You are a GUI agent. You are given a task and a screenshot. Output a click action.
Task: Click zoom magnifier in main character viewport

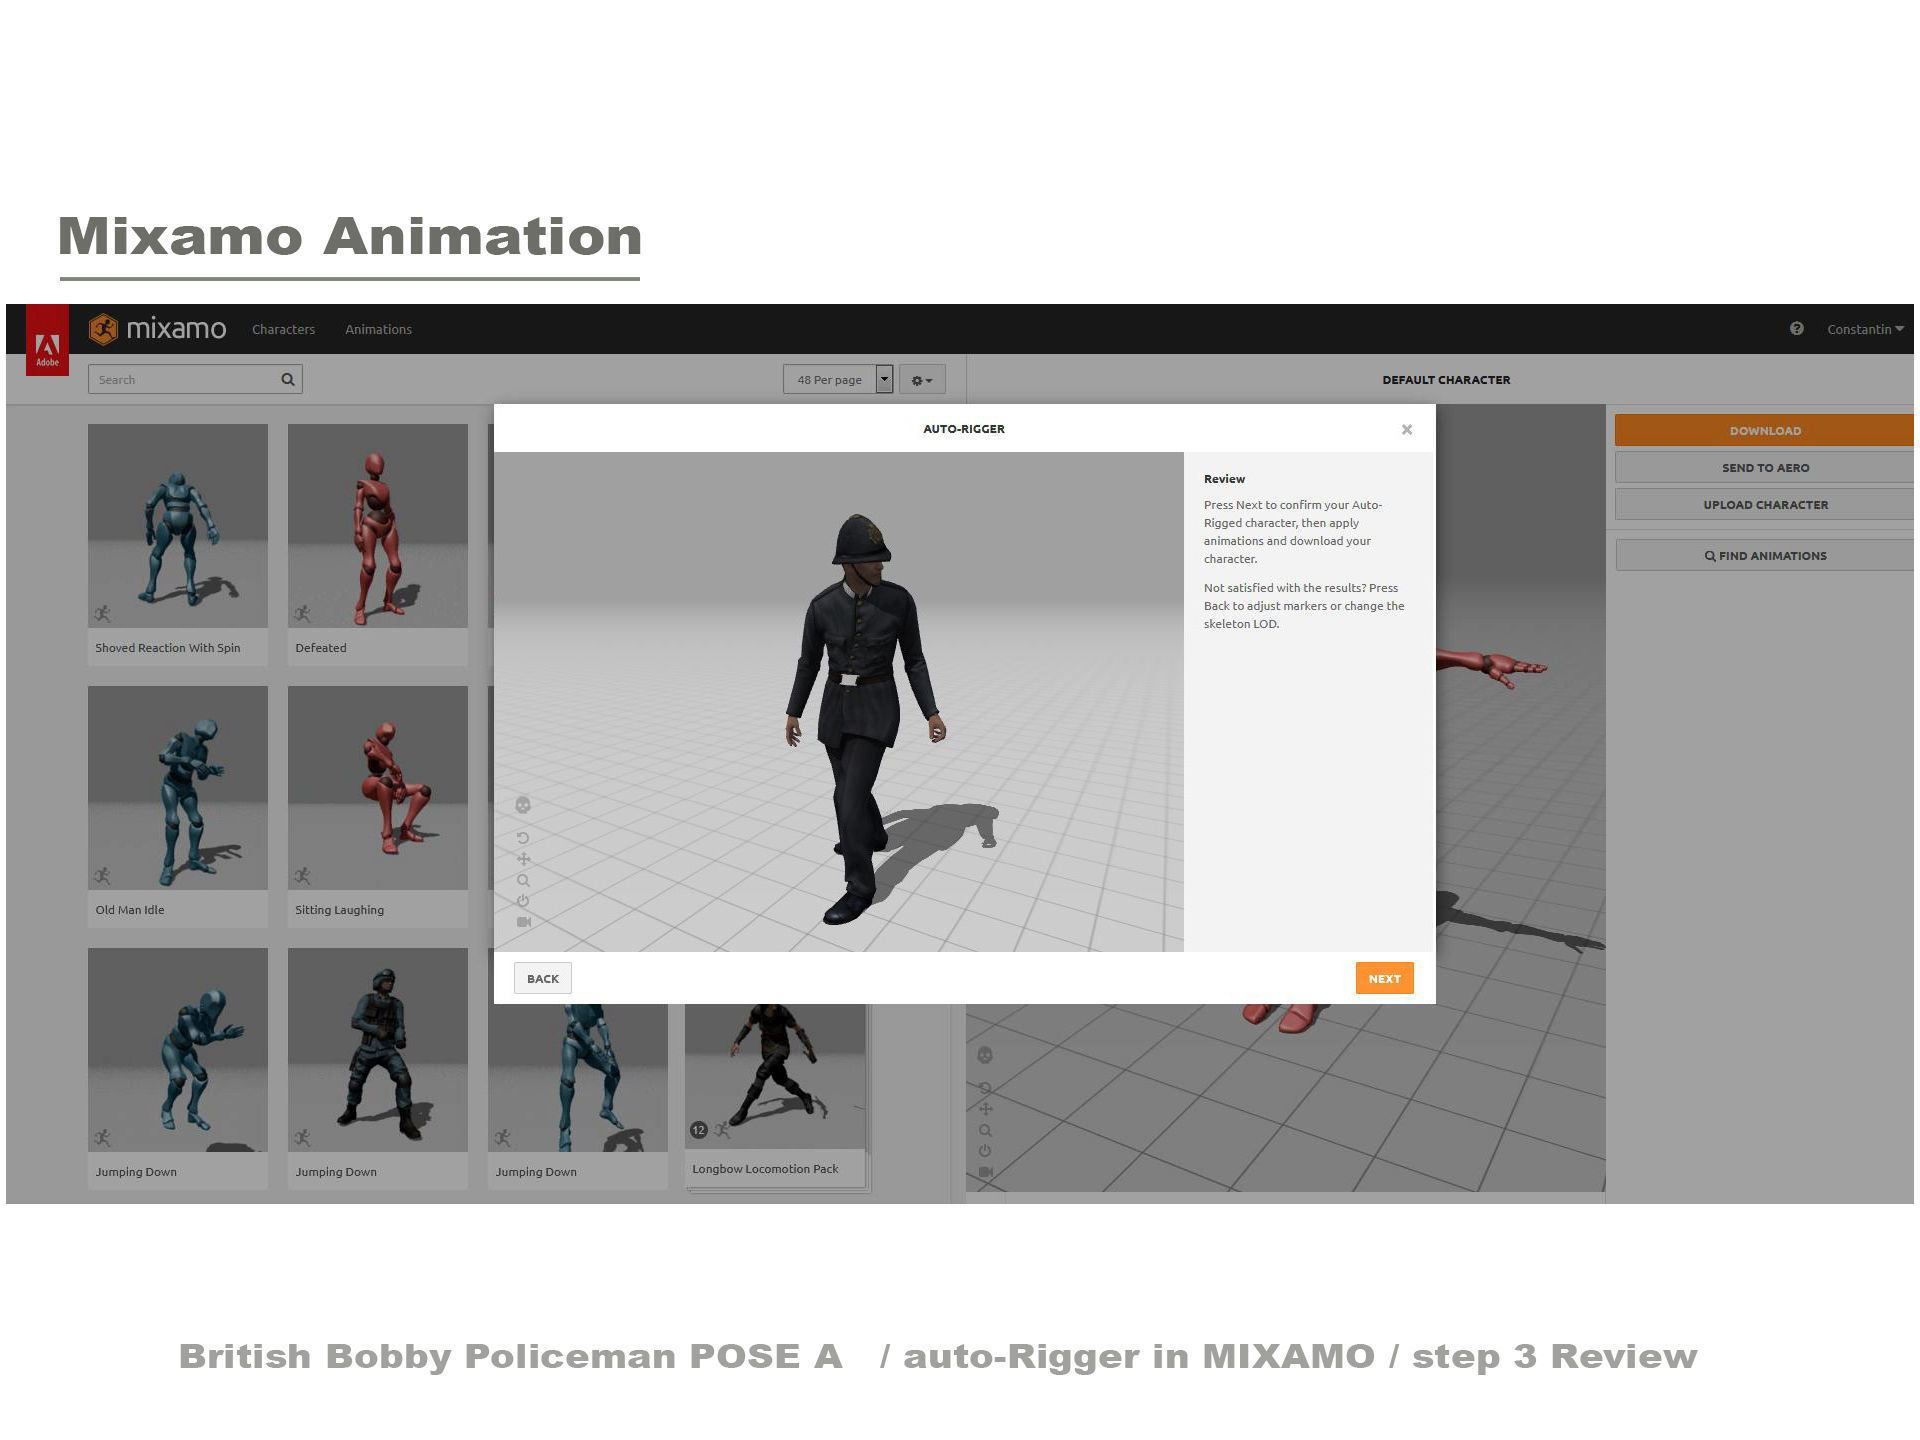(985, 1131)
